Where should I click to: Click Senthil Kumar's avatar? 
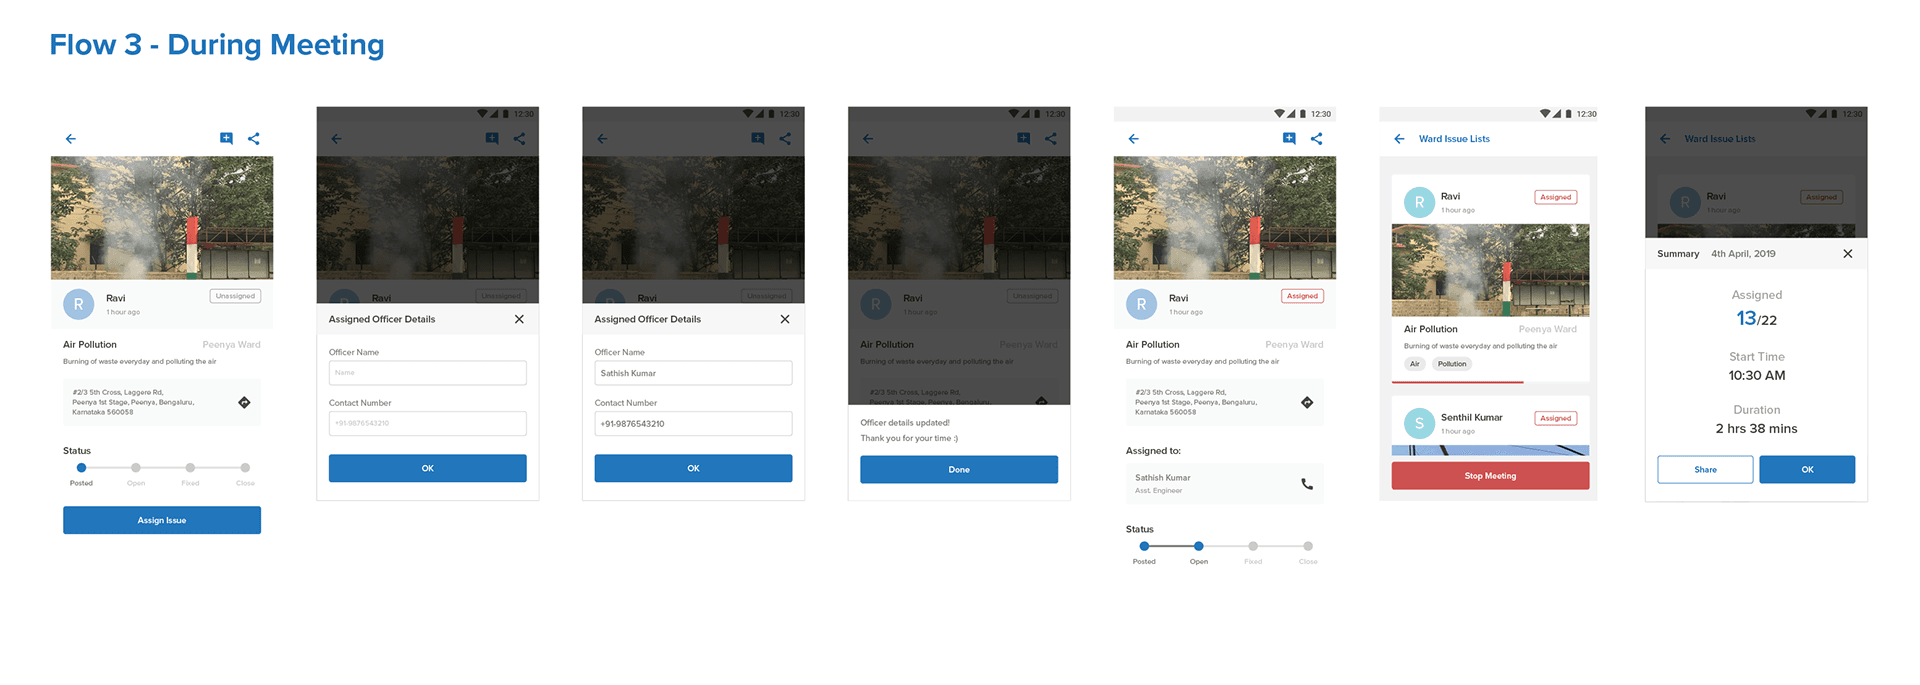coord(1419,423)
